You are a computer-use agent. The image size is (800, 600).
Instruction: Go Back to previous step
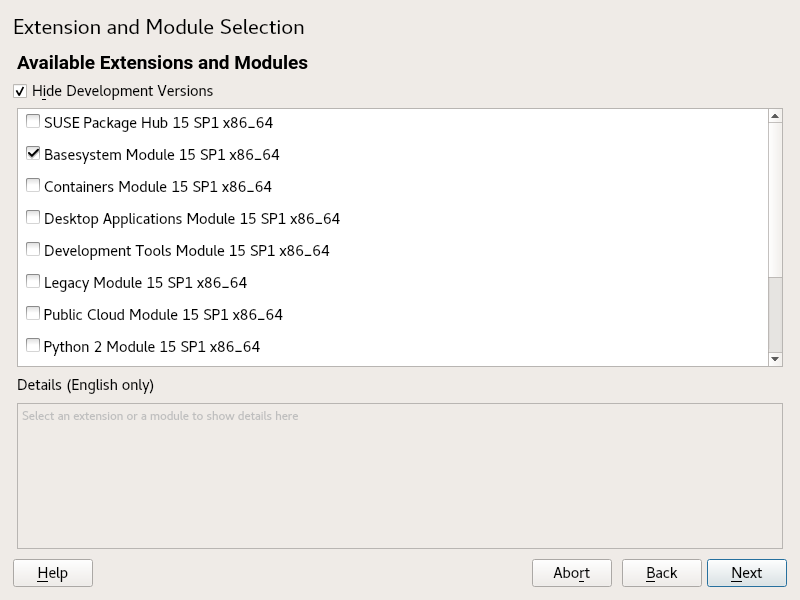point(661,573)
